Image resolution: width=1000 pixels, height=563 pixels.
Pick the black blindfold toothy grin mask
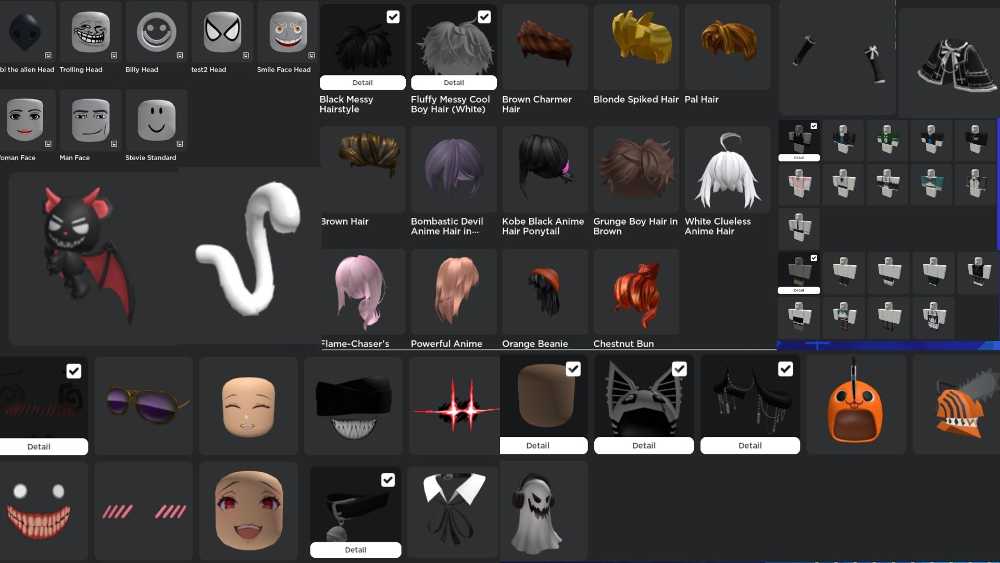(353, 406)
